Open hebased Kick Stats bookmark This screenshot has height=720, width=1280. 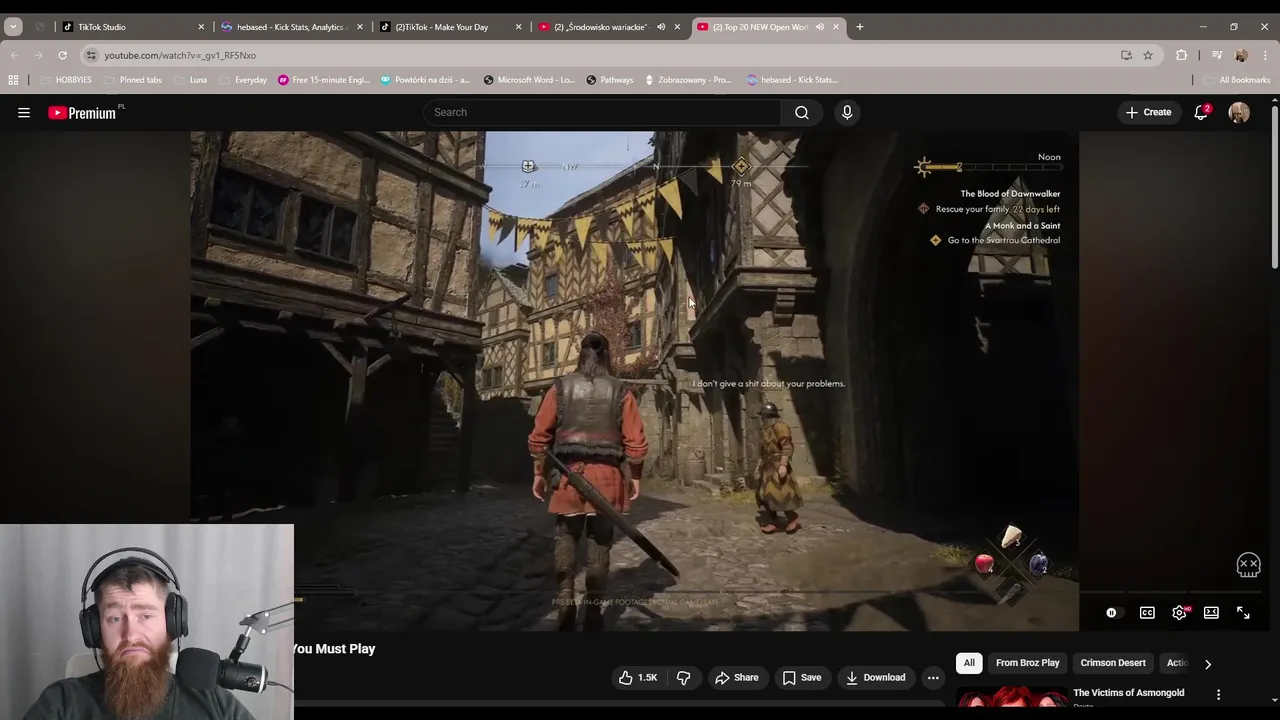792,80
